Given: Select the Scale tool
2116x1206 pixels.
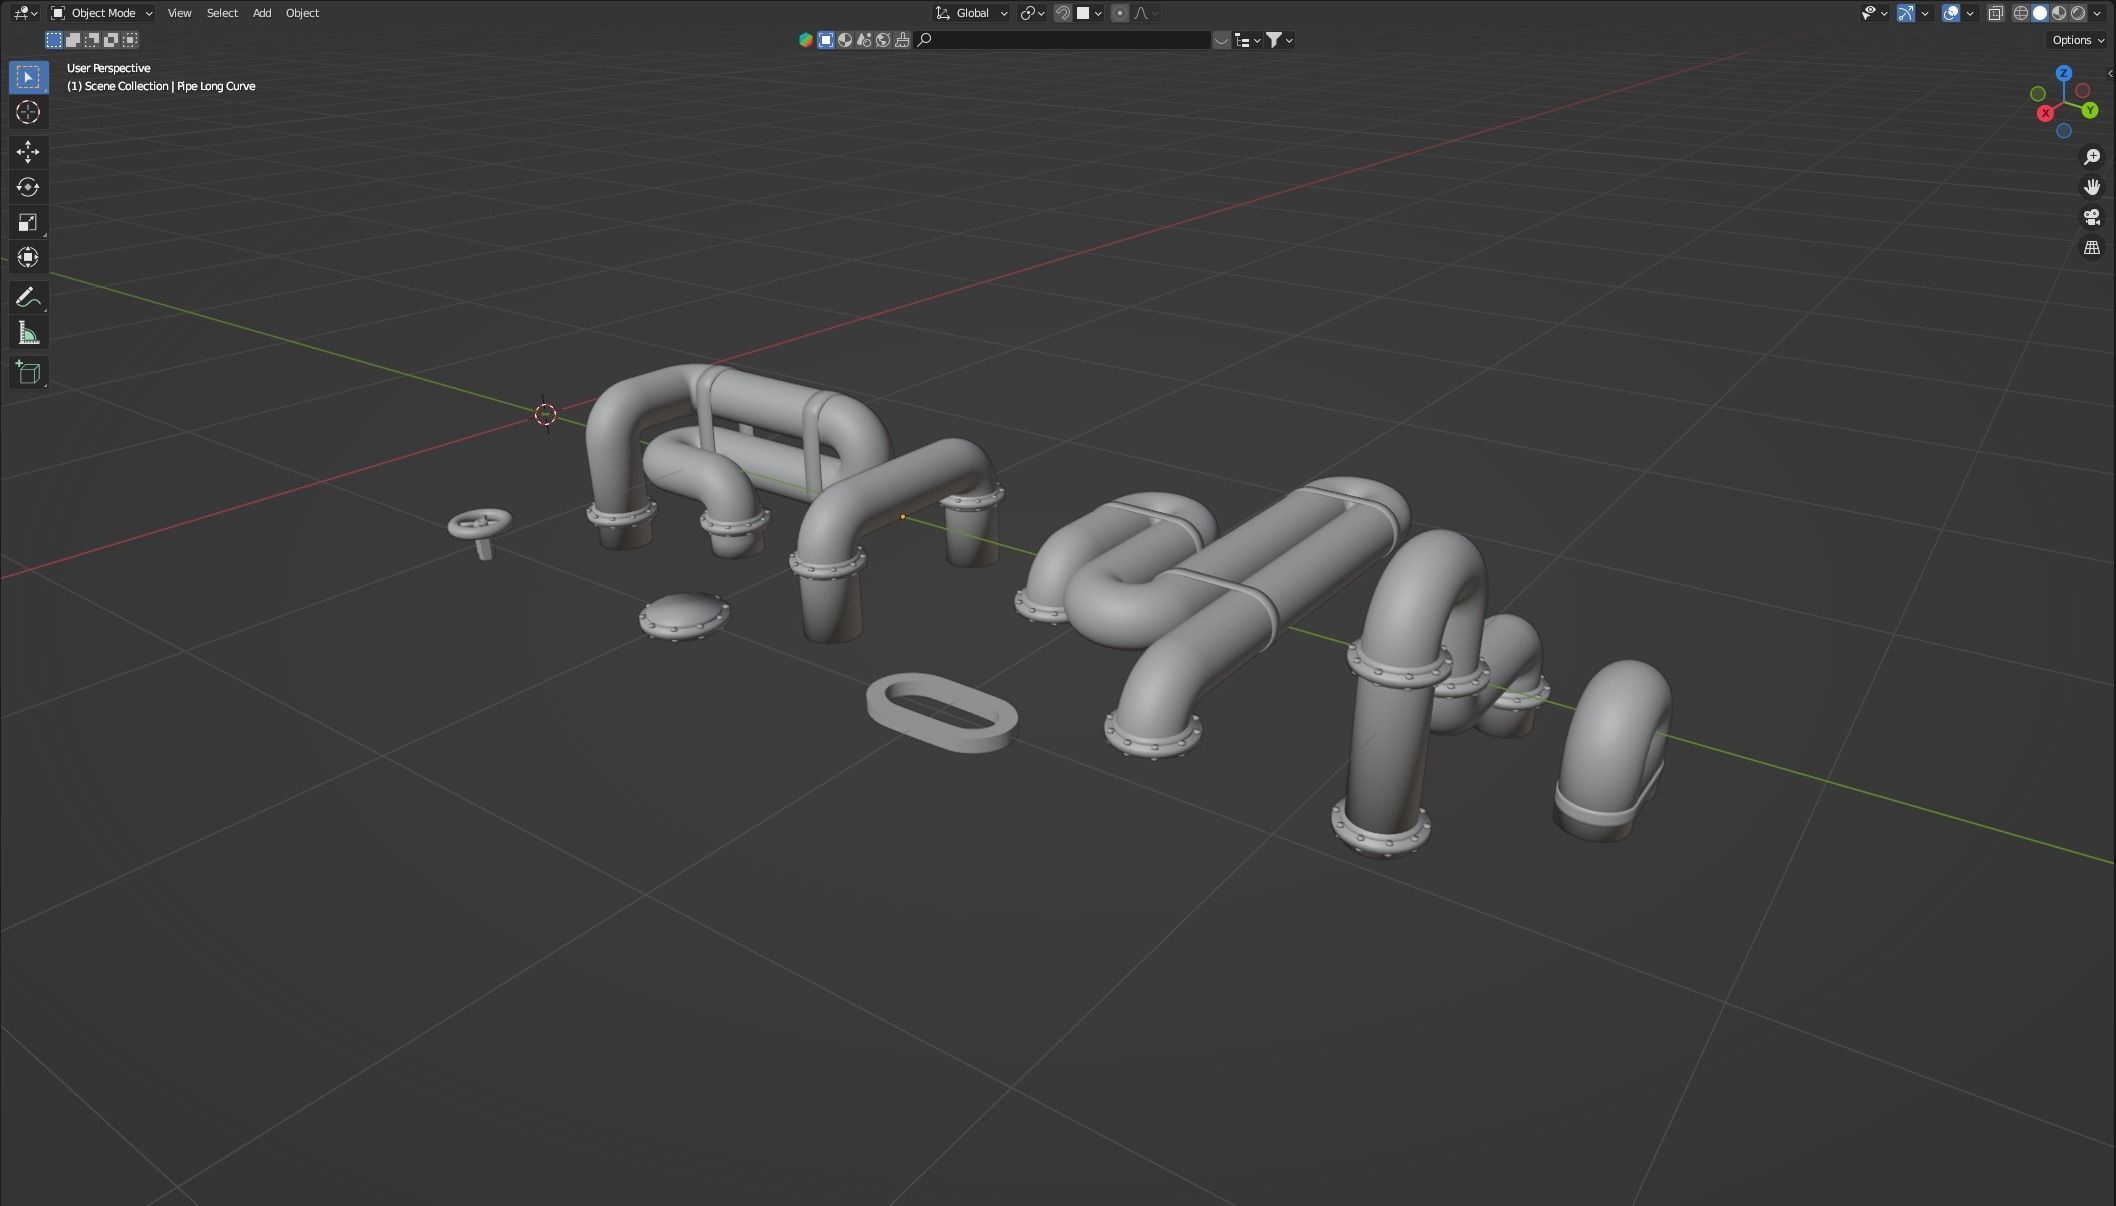Looking at the screenshot, I should click(28, 222).
